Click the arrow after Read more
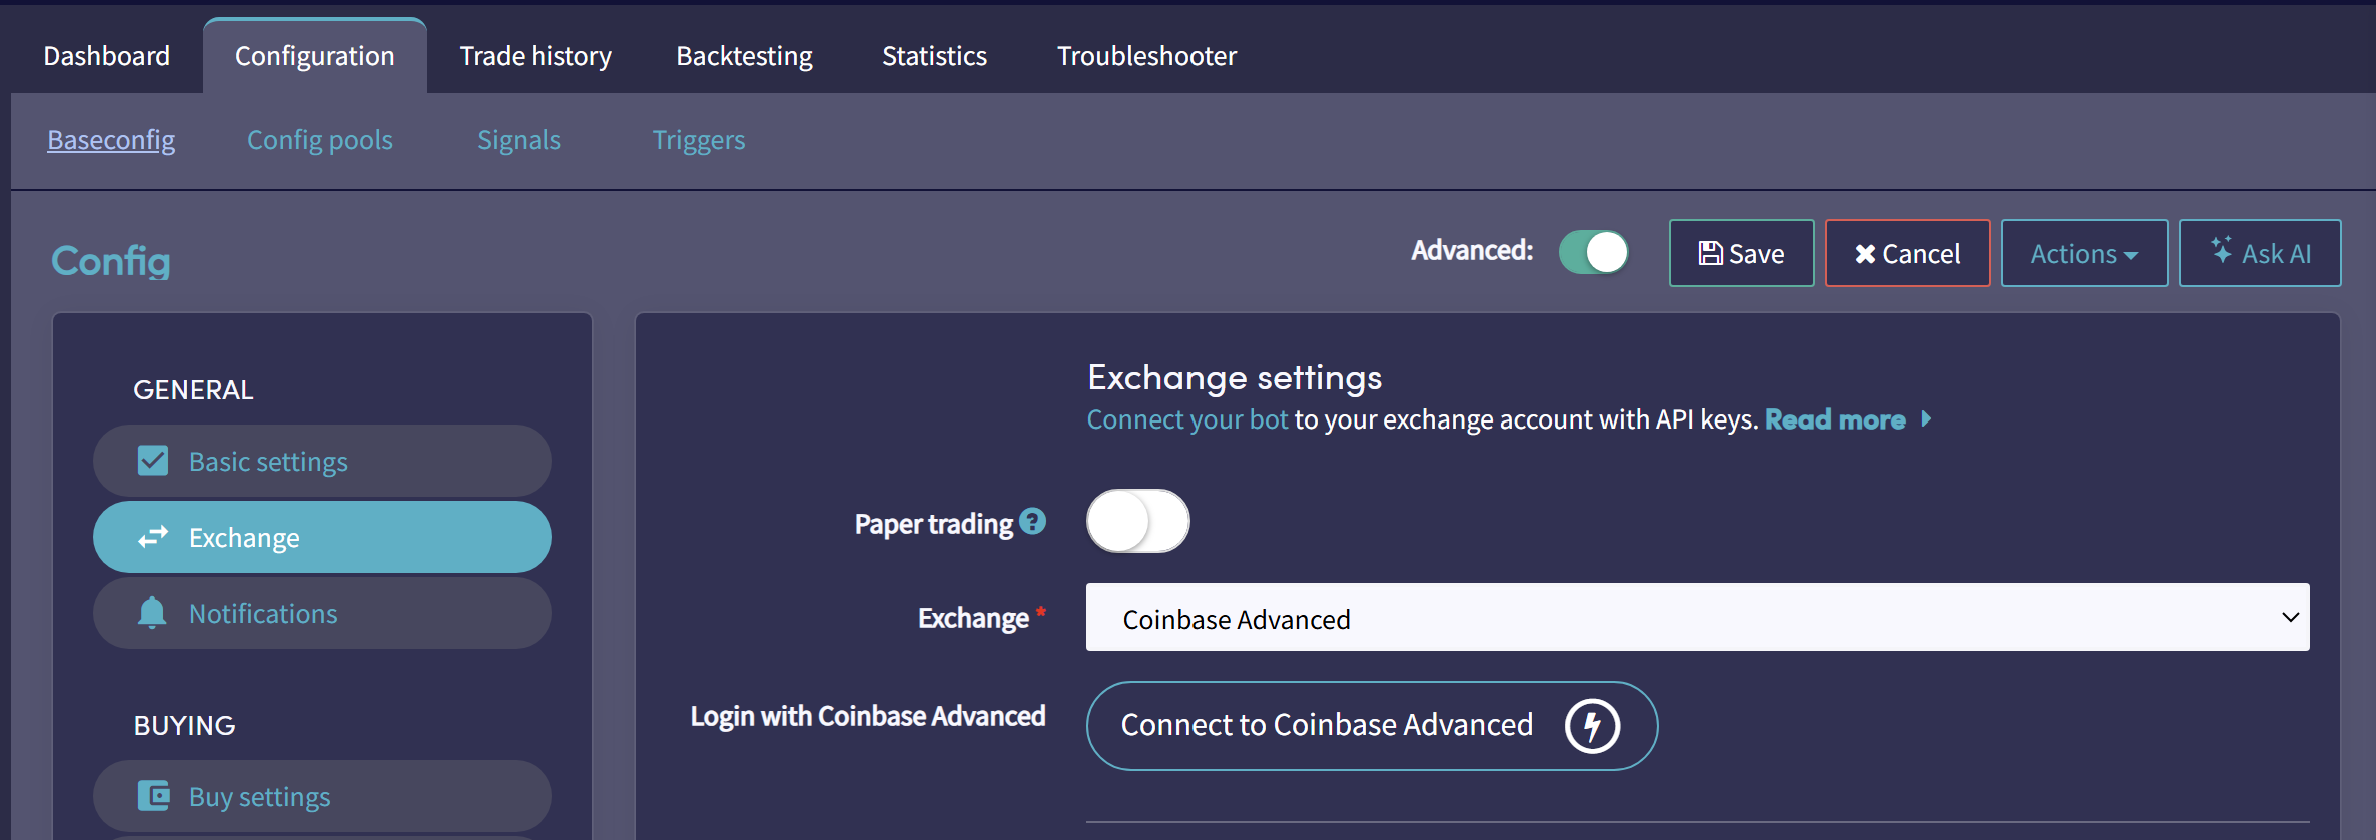2376x840 pixels. pyautogui.click(x=1926, y=419)
